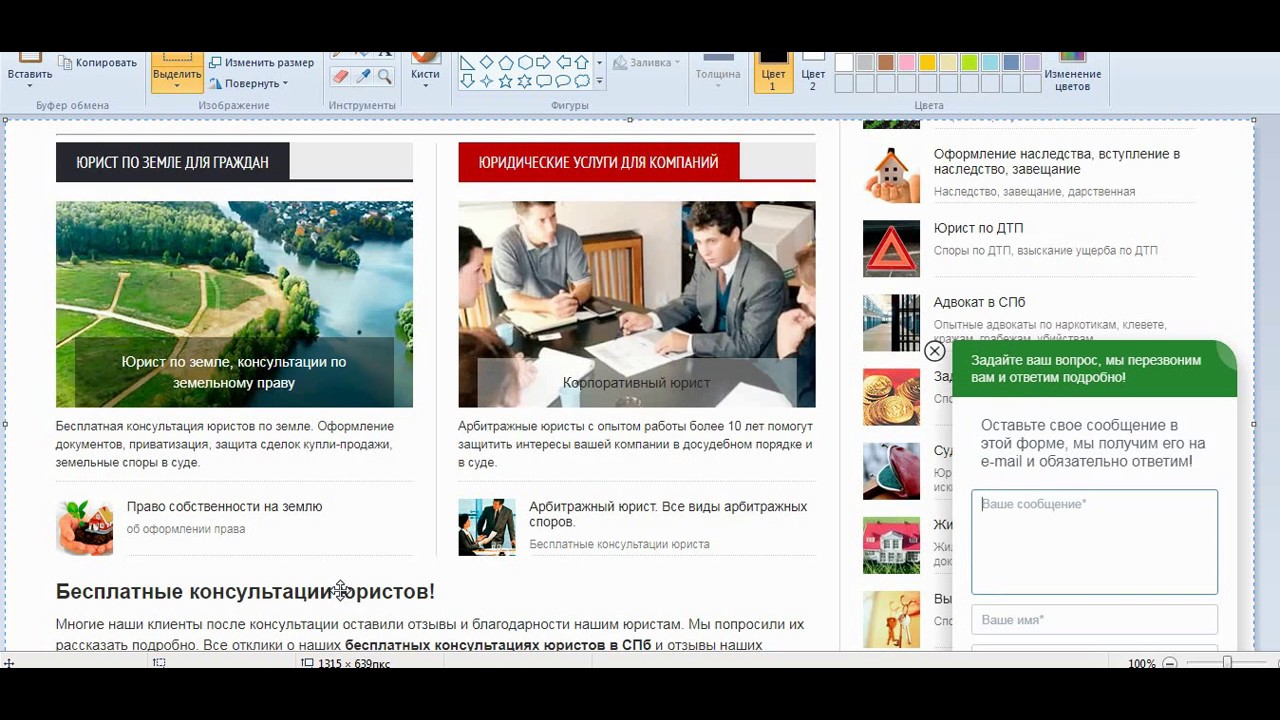Choose the brown color swatch
Screen dimensions: 1280x720
(x=886, y=63)
